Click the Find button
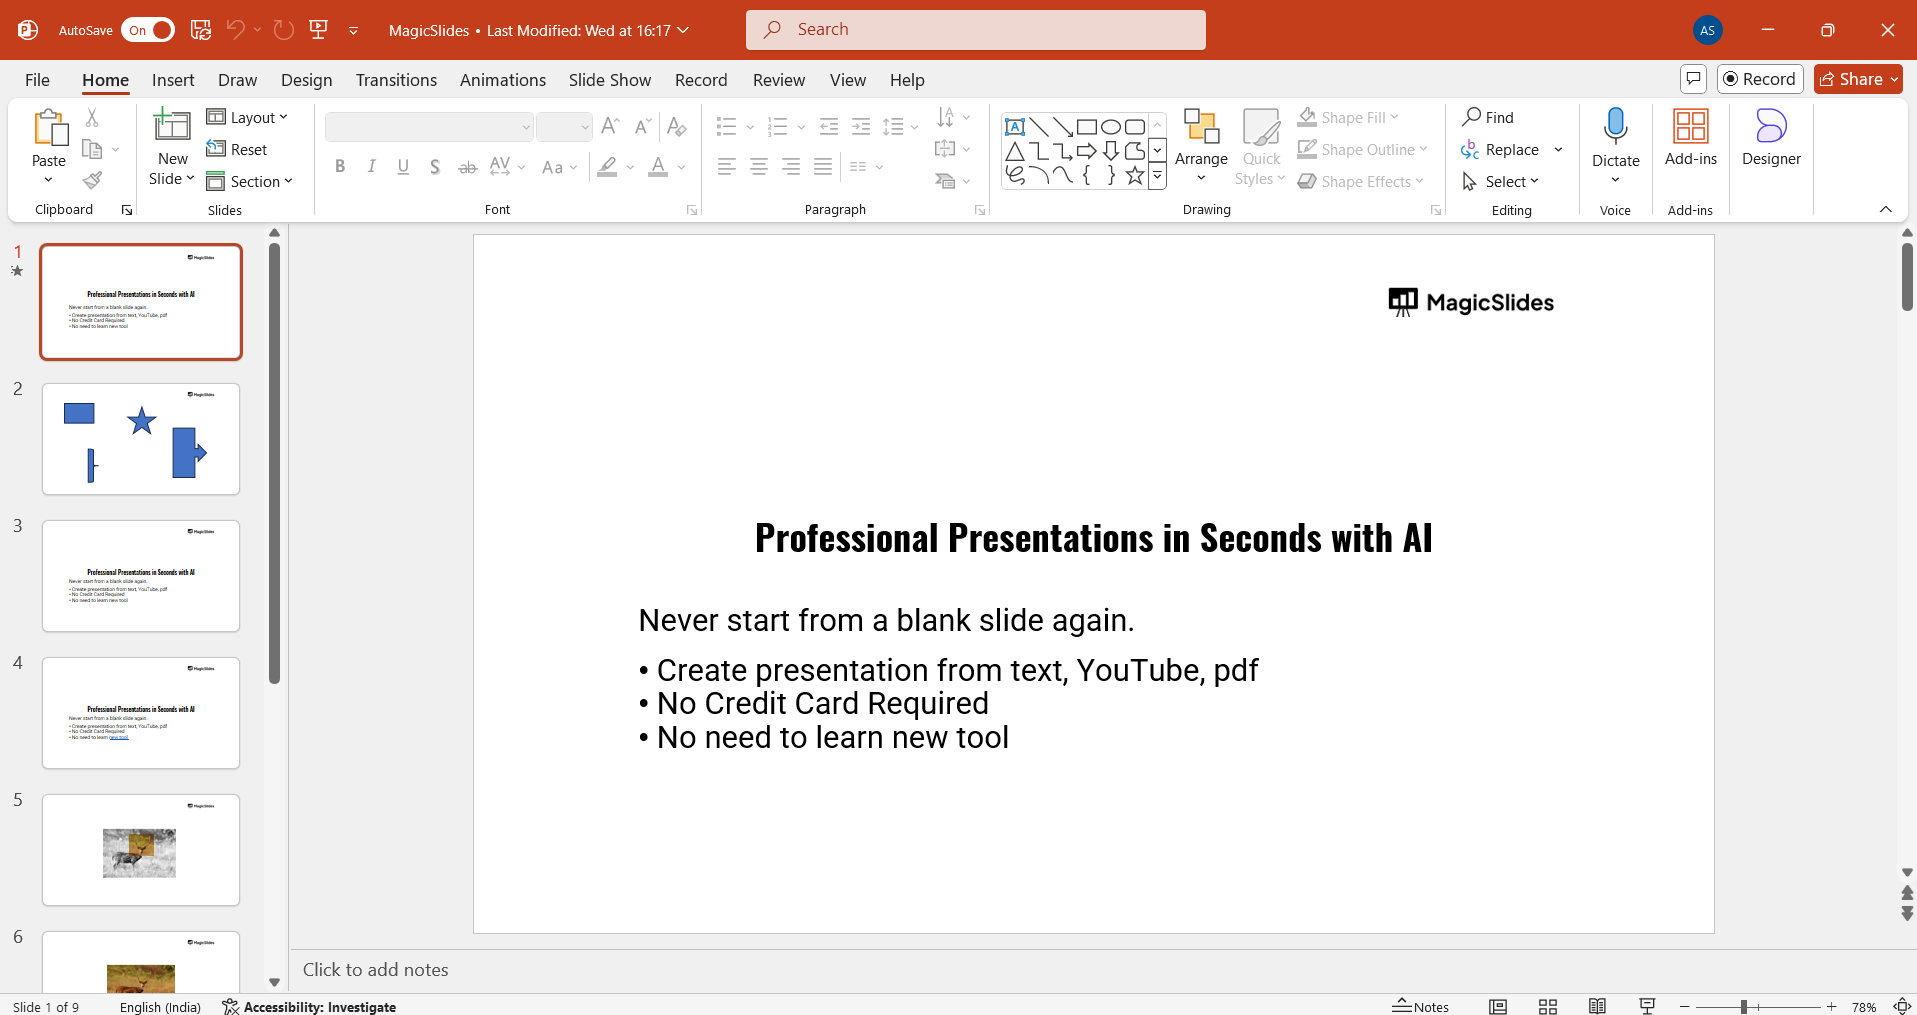This screenshot has width=1917, height=1015. [x=1488, y=117]
